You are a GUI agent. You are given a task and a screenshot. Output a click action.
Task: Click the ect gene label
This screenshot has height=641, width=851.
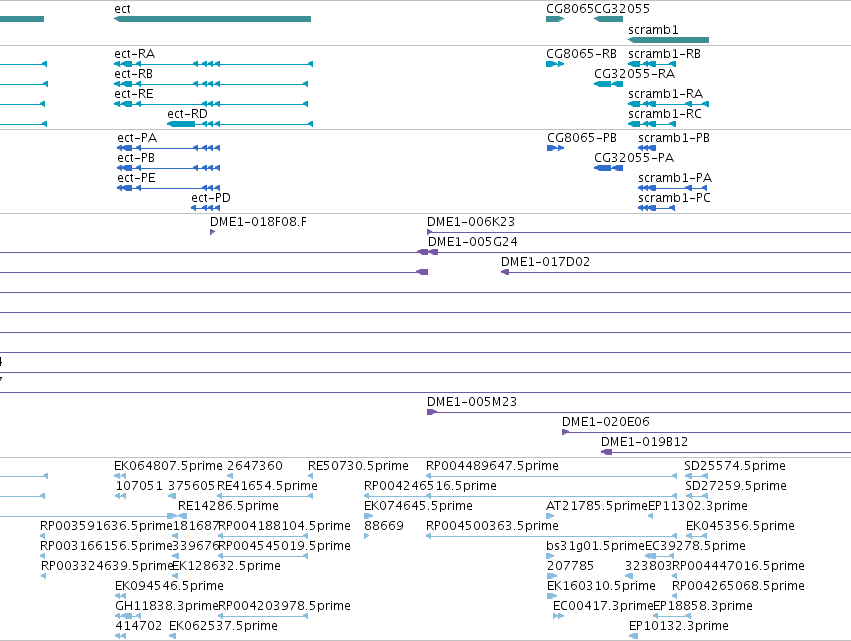(x=122, y=9)
